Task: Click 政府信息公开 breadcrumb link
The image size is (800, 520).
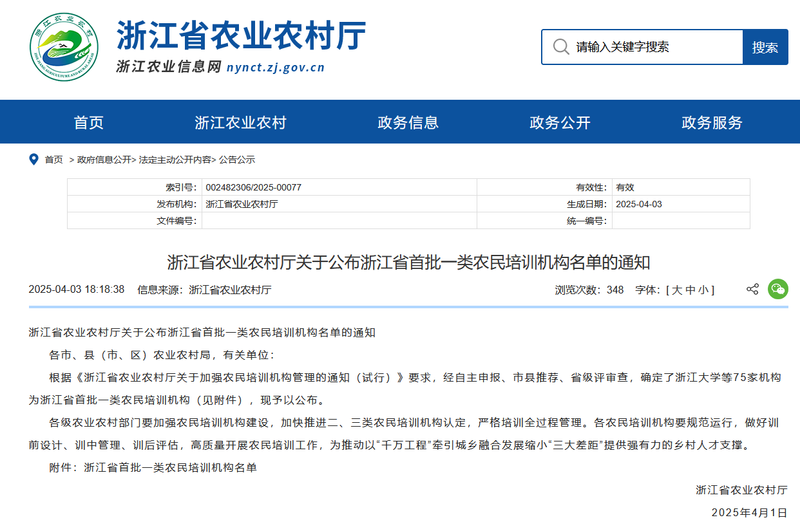Action: [104, 160]
